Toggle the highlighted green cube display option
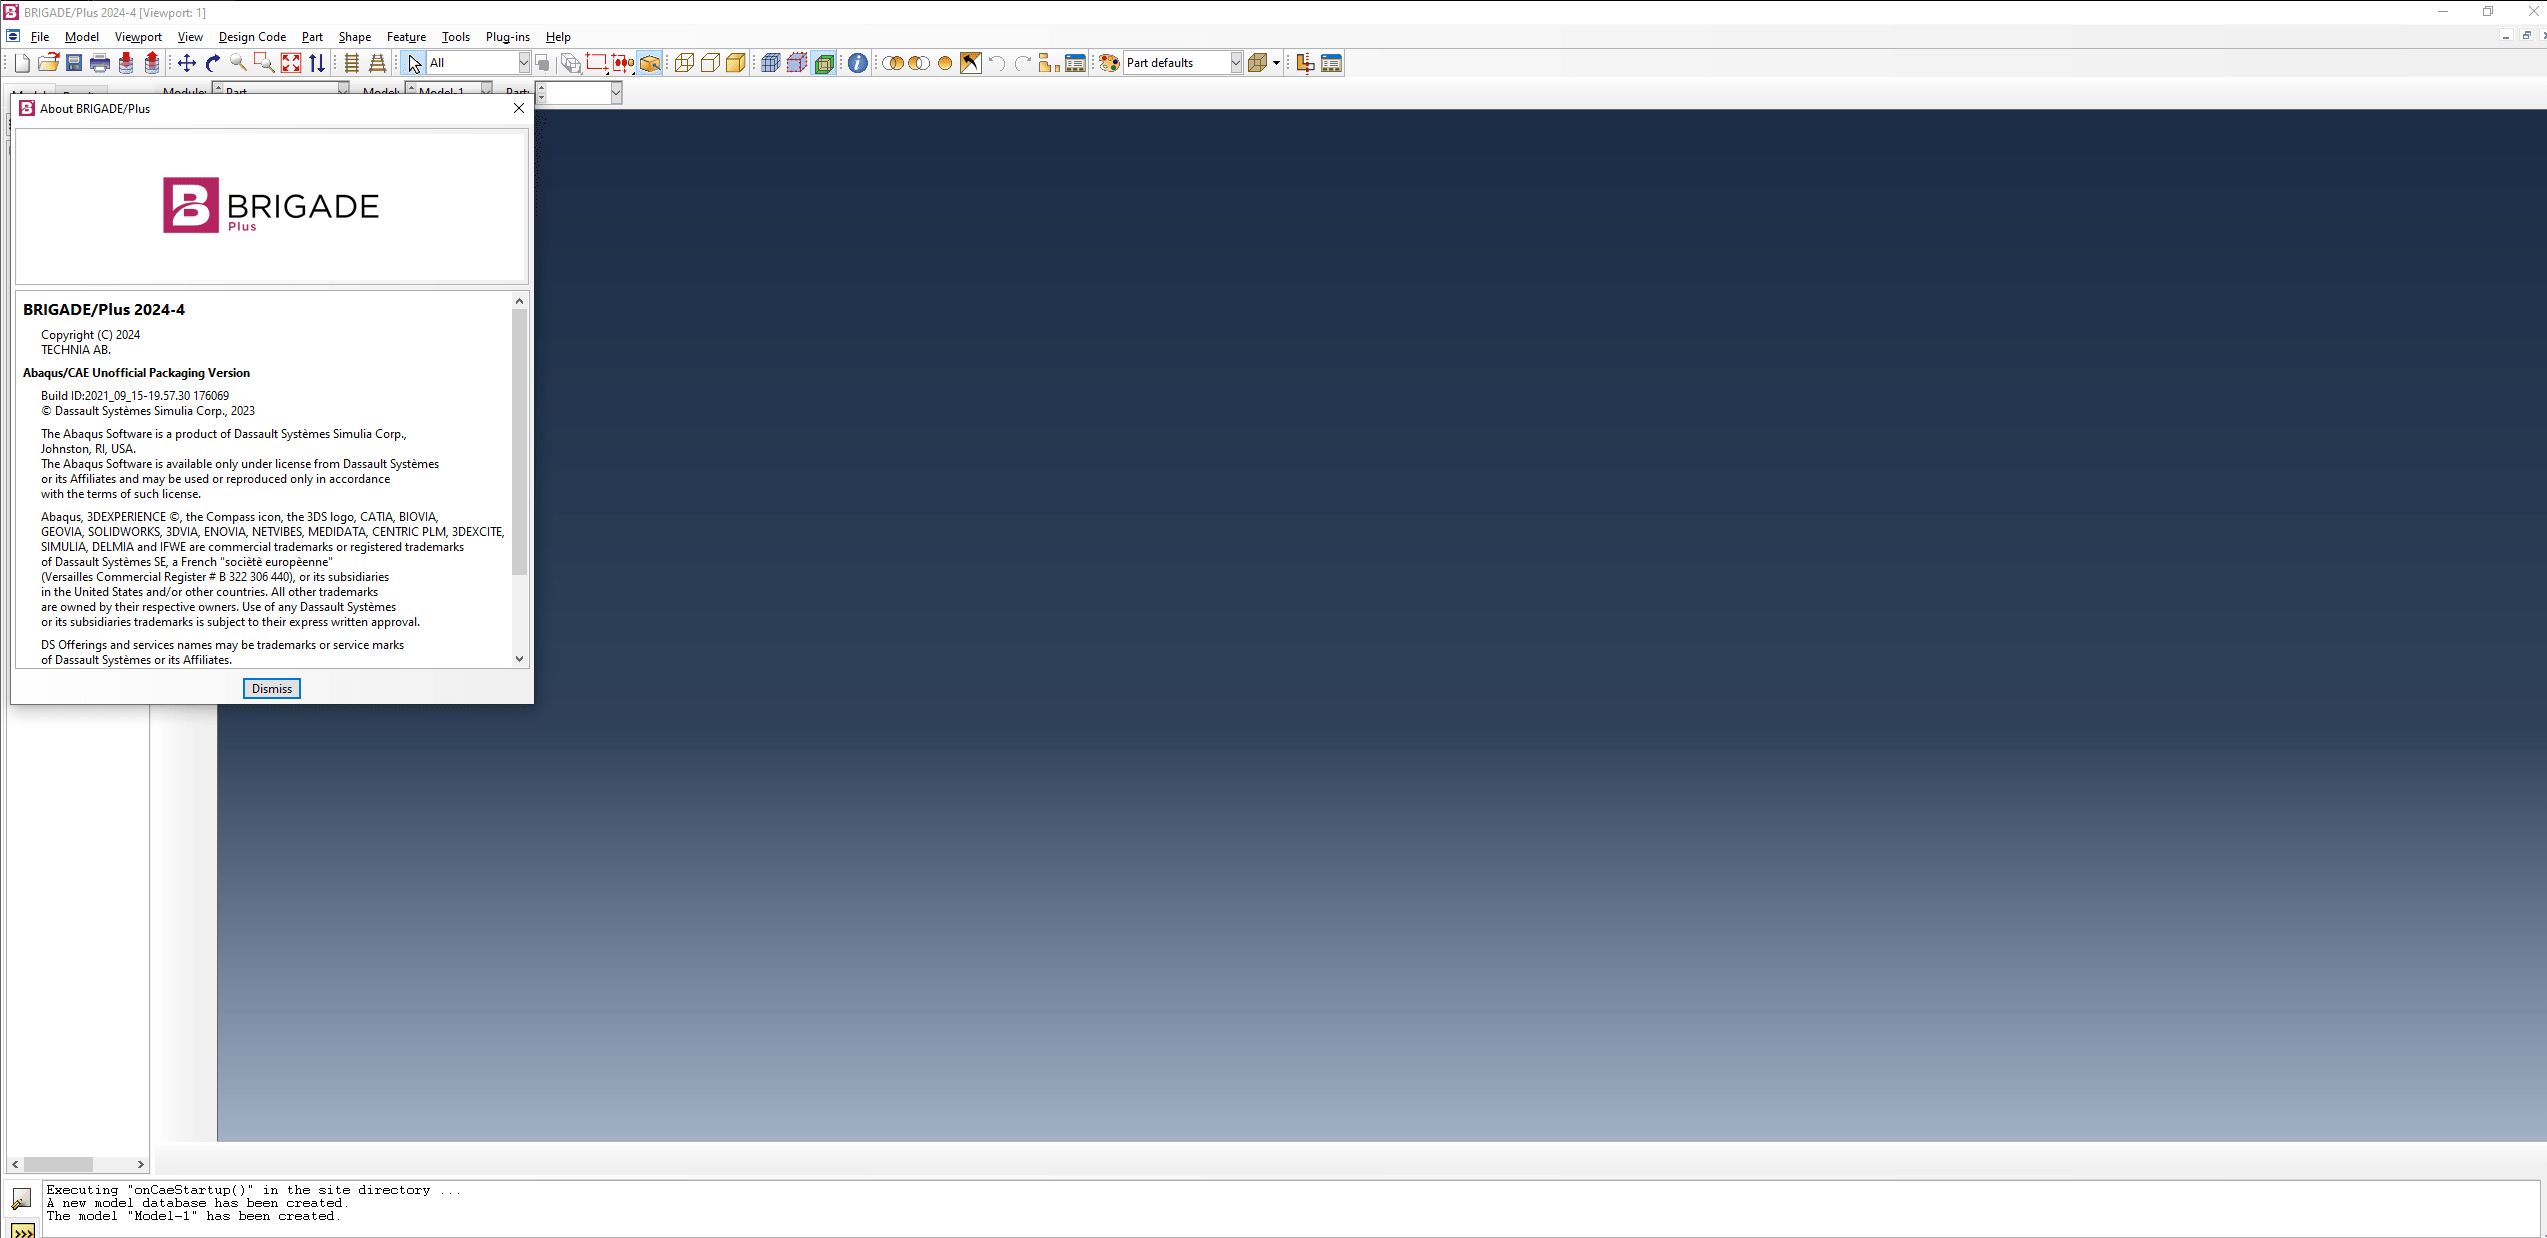The width and height of the screenshot is (2547, 1238). [x=824, y=63]
